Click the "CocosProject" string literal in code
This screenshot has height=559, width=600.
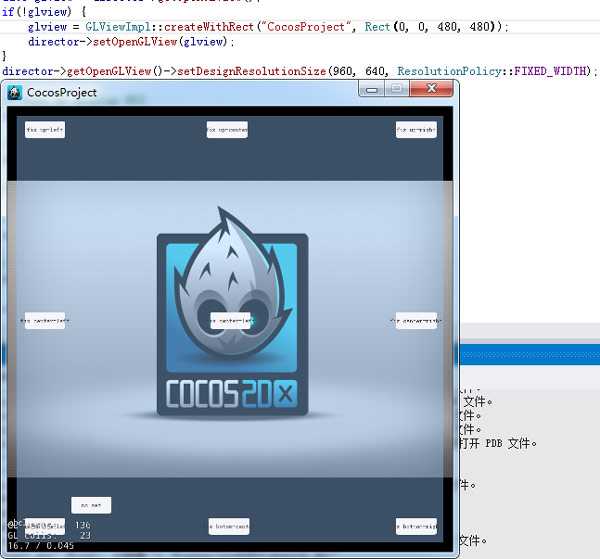point(306,27)
